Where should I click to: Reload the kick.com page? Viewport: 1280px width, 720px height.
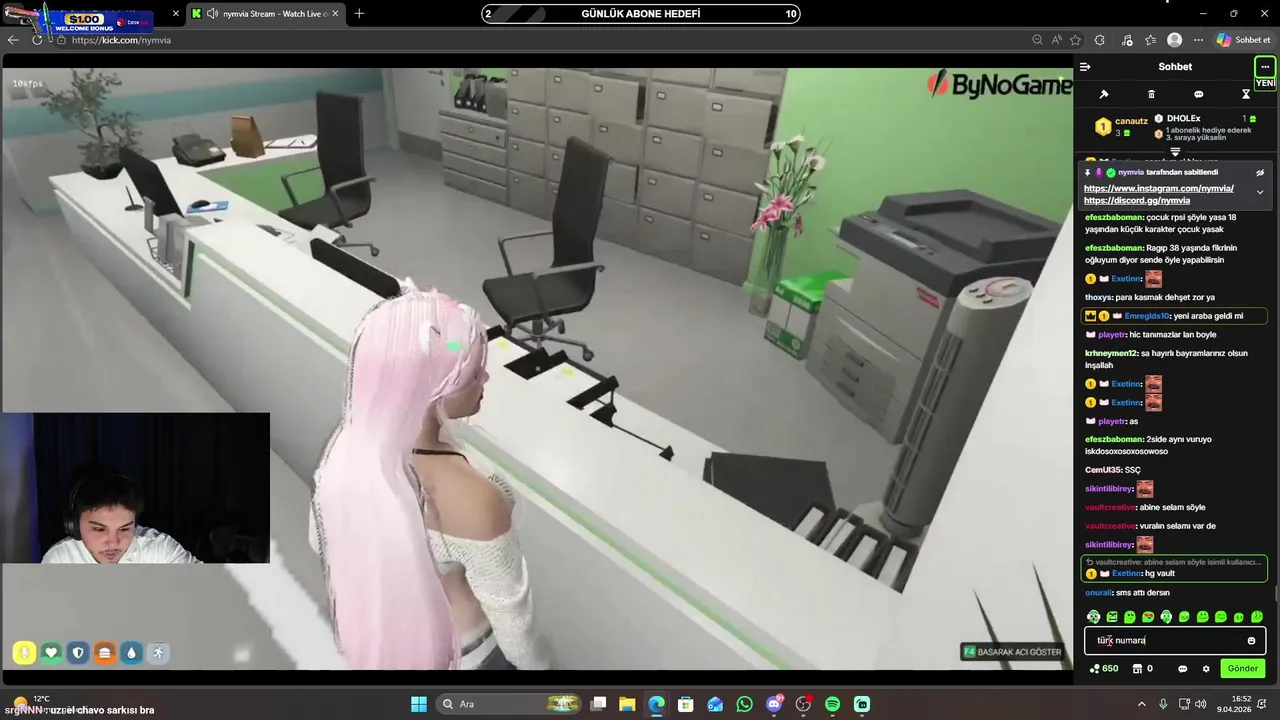(38, 40)
